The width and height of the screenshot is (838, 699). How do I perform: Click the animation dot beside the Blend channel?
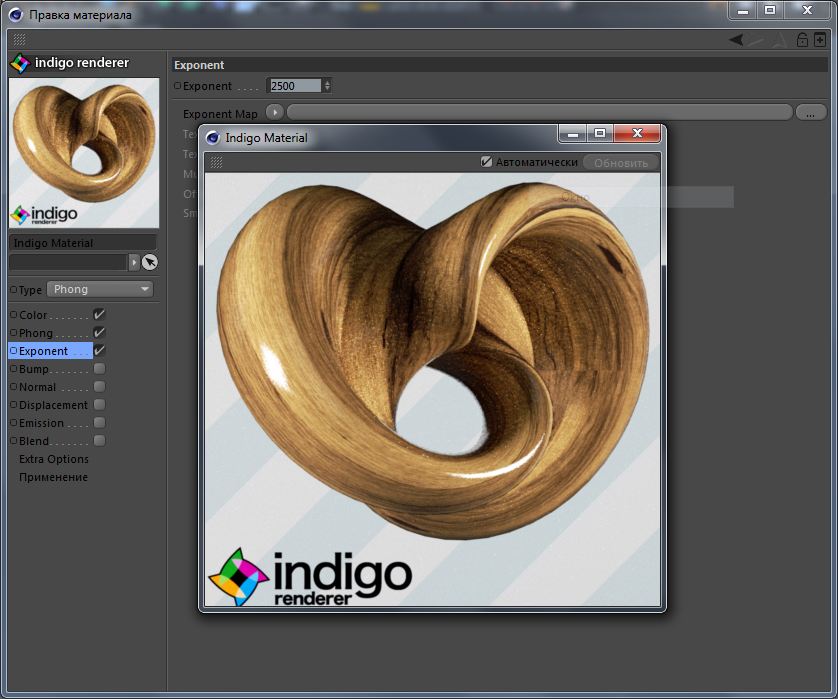click(x=14, y=441)
